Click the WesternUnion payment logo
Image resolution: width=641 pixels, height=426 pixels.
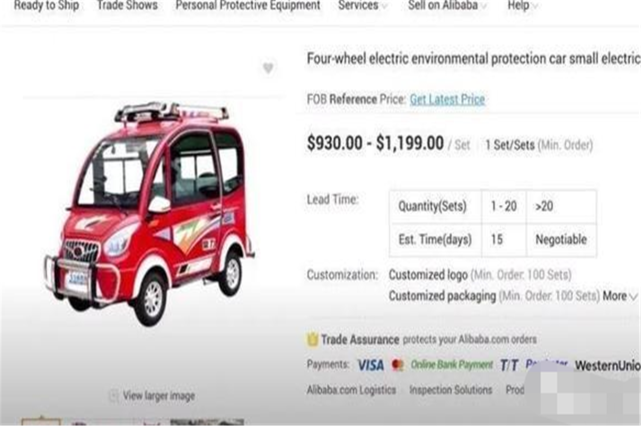tap(607, 365)
